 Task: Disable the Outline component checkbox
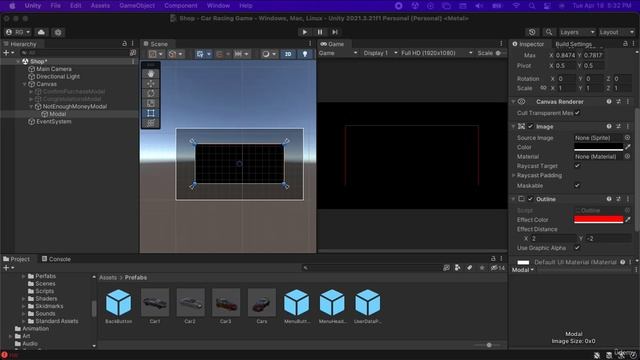coord(530,199)
